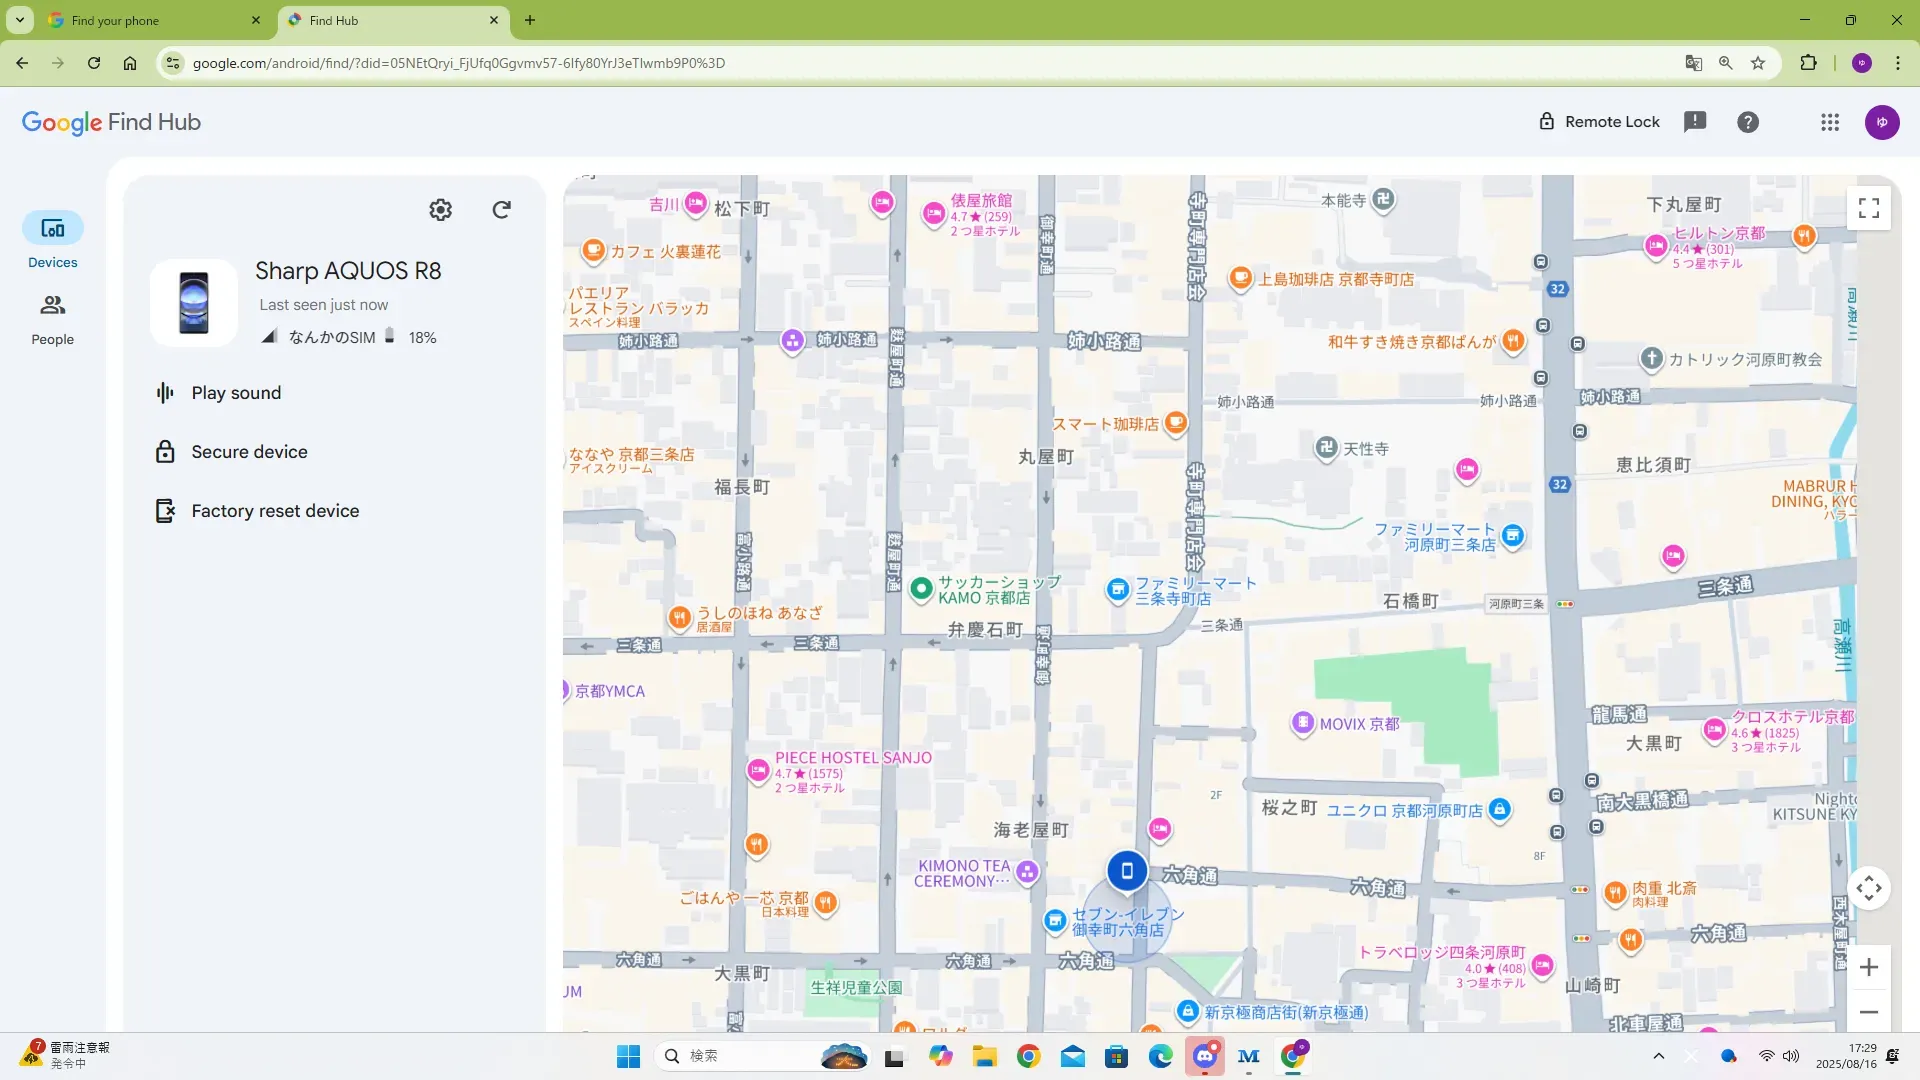Click blue phone location marker
Viewport: 1920px width, 1080px height.
(1126, 871)
